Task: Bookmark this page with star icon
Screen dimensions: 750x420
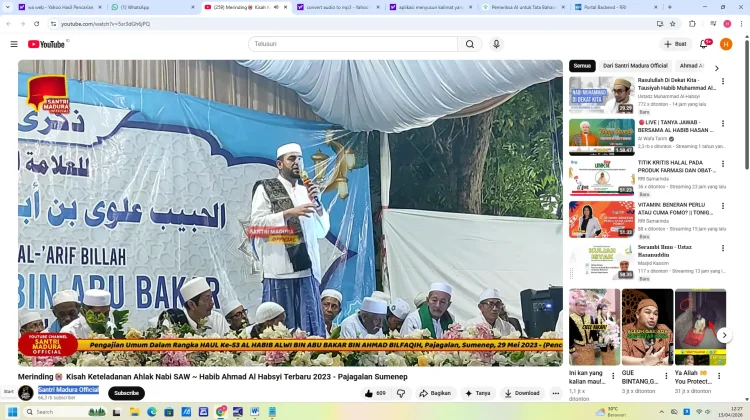Action: [x=673, y=23]
